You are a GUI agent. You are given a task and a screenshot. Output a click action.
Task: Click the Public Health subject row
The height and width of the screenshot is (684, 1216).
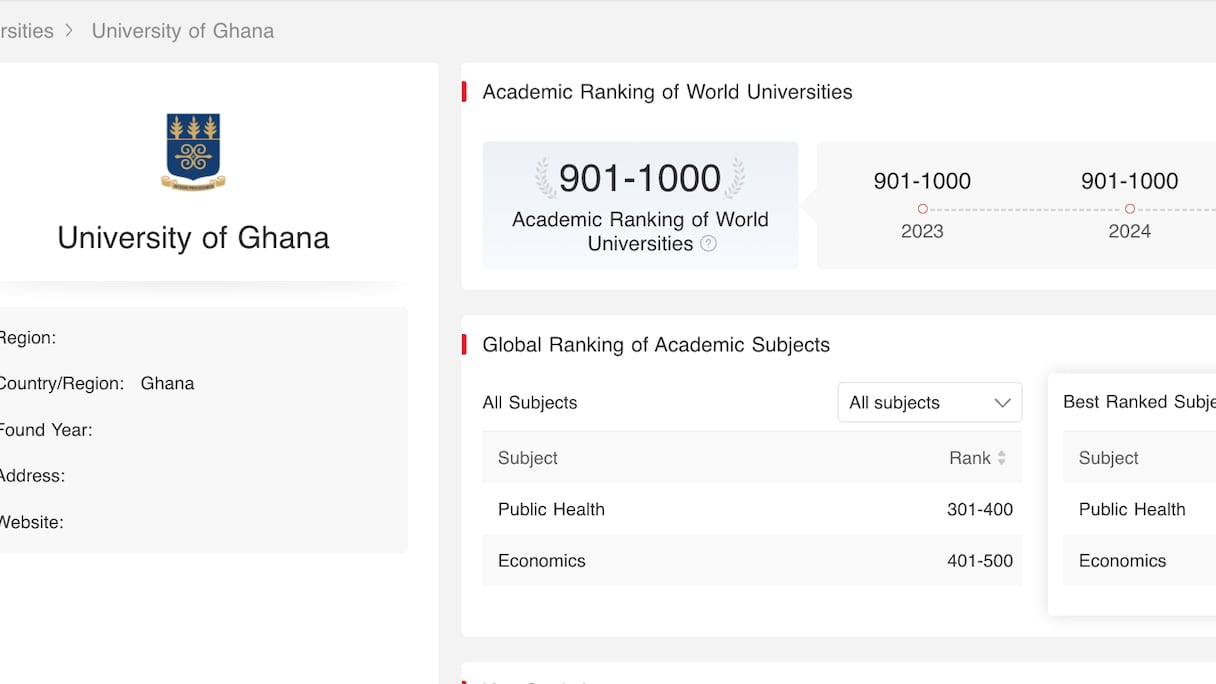coord(752,509)
